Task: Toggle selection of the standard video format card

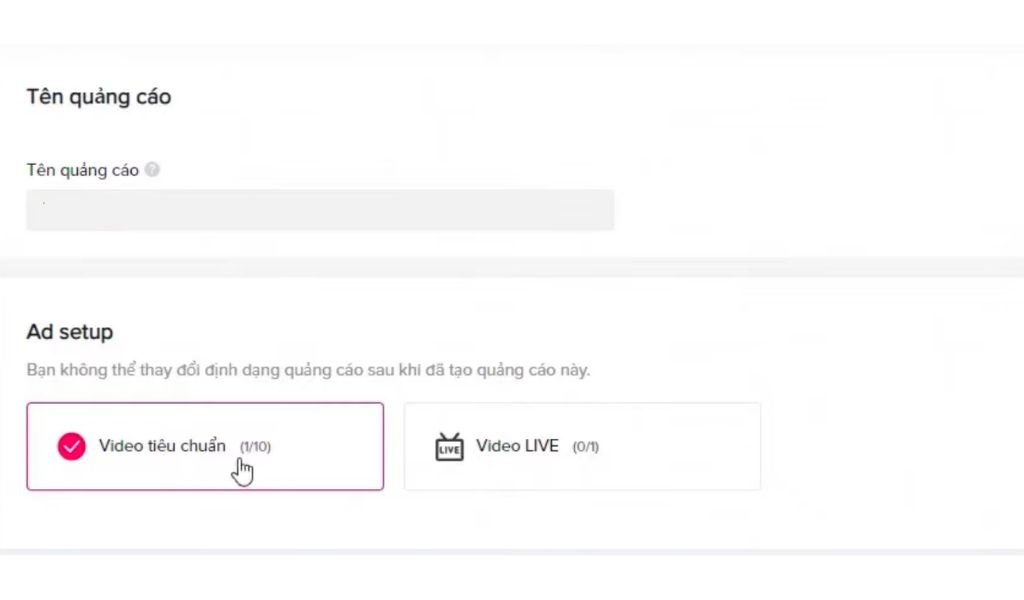Action: (x=205, y=447)
